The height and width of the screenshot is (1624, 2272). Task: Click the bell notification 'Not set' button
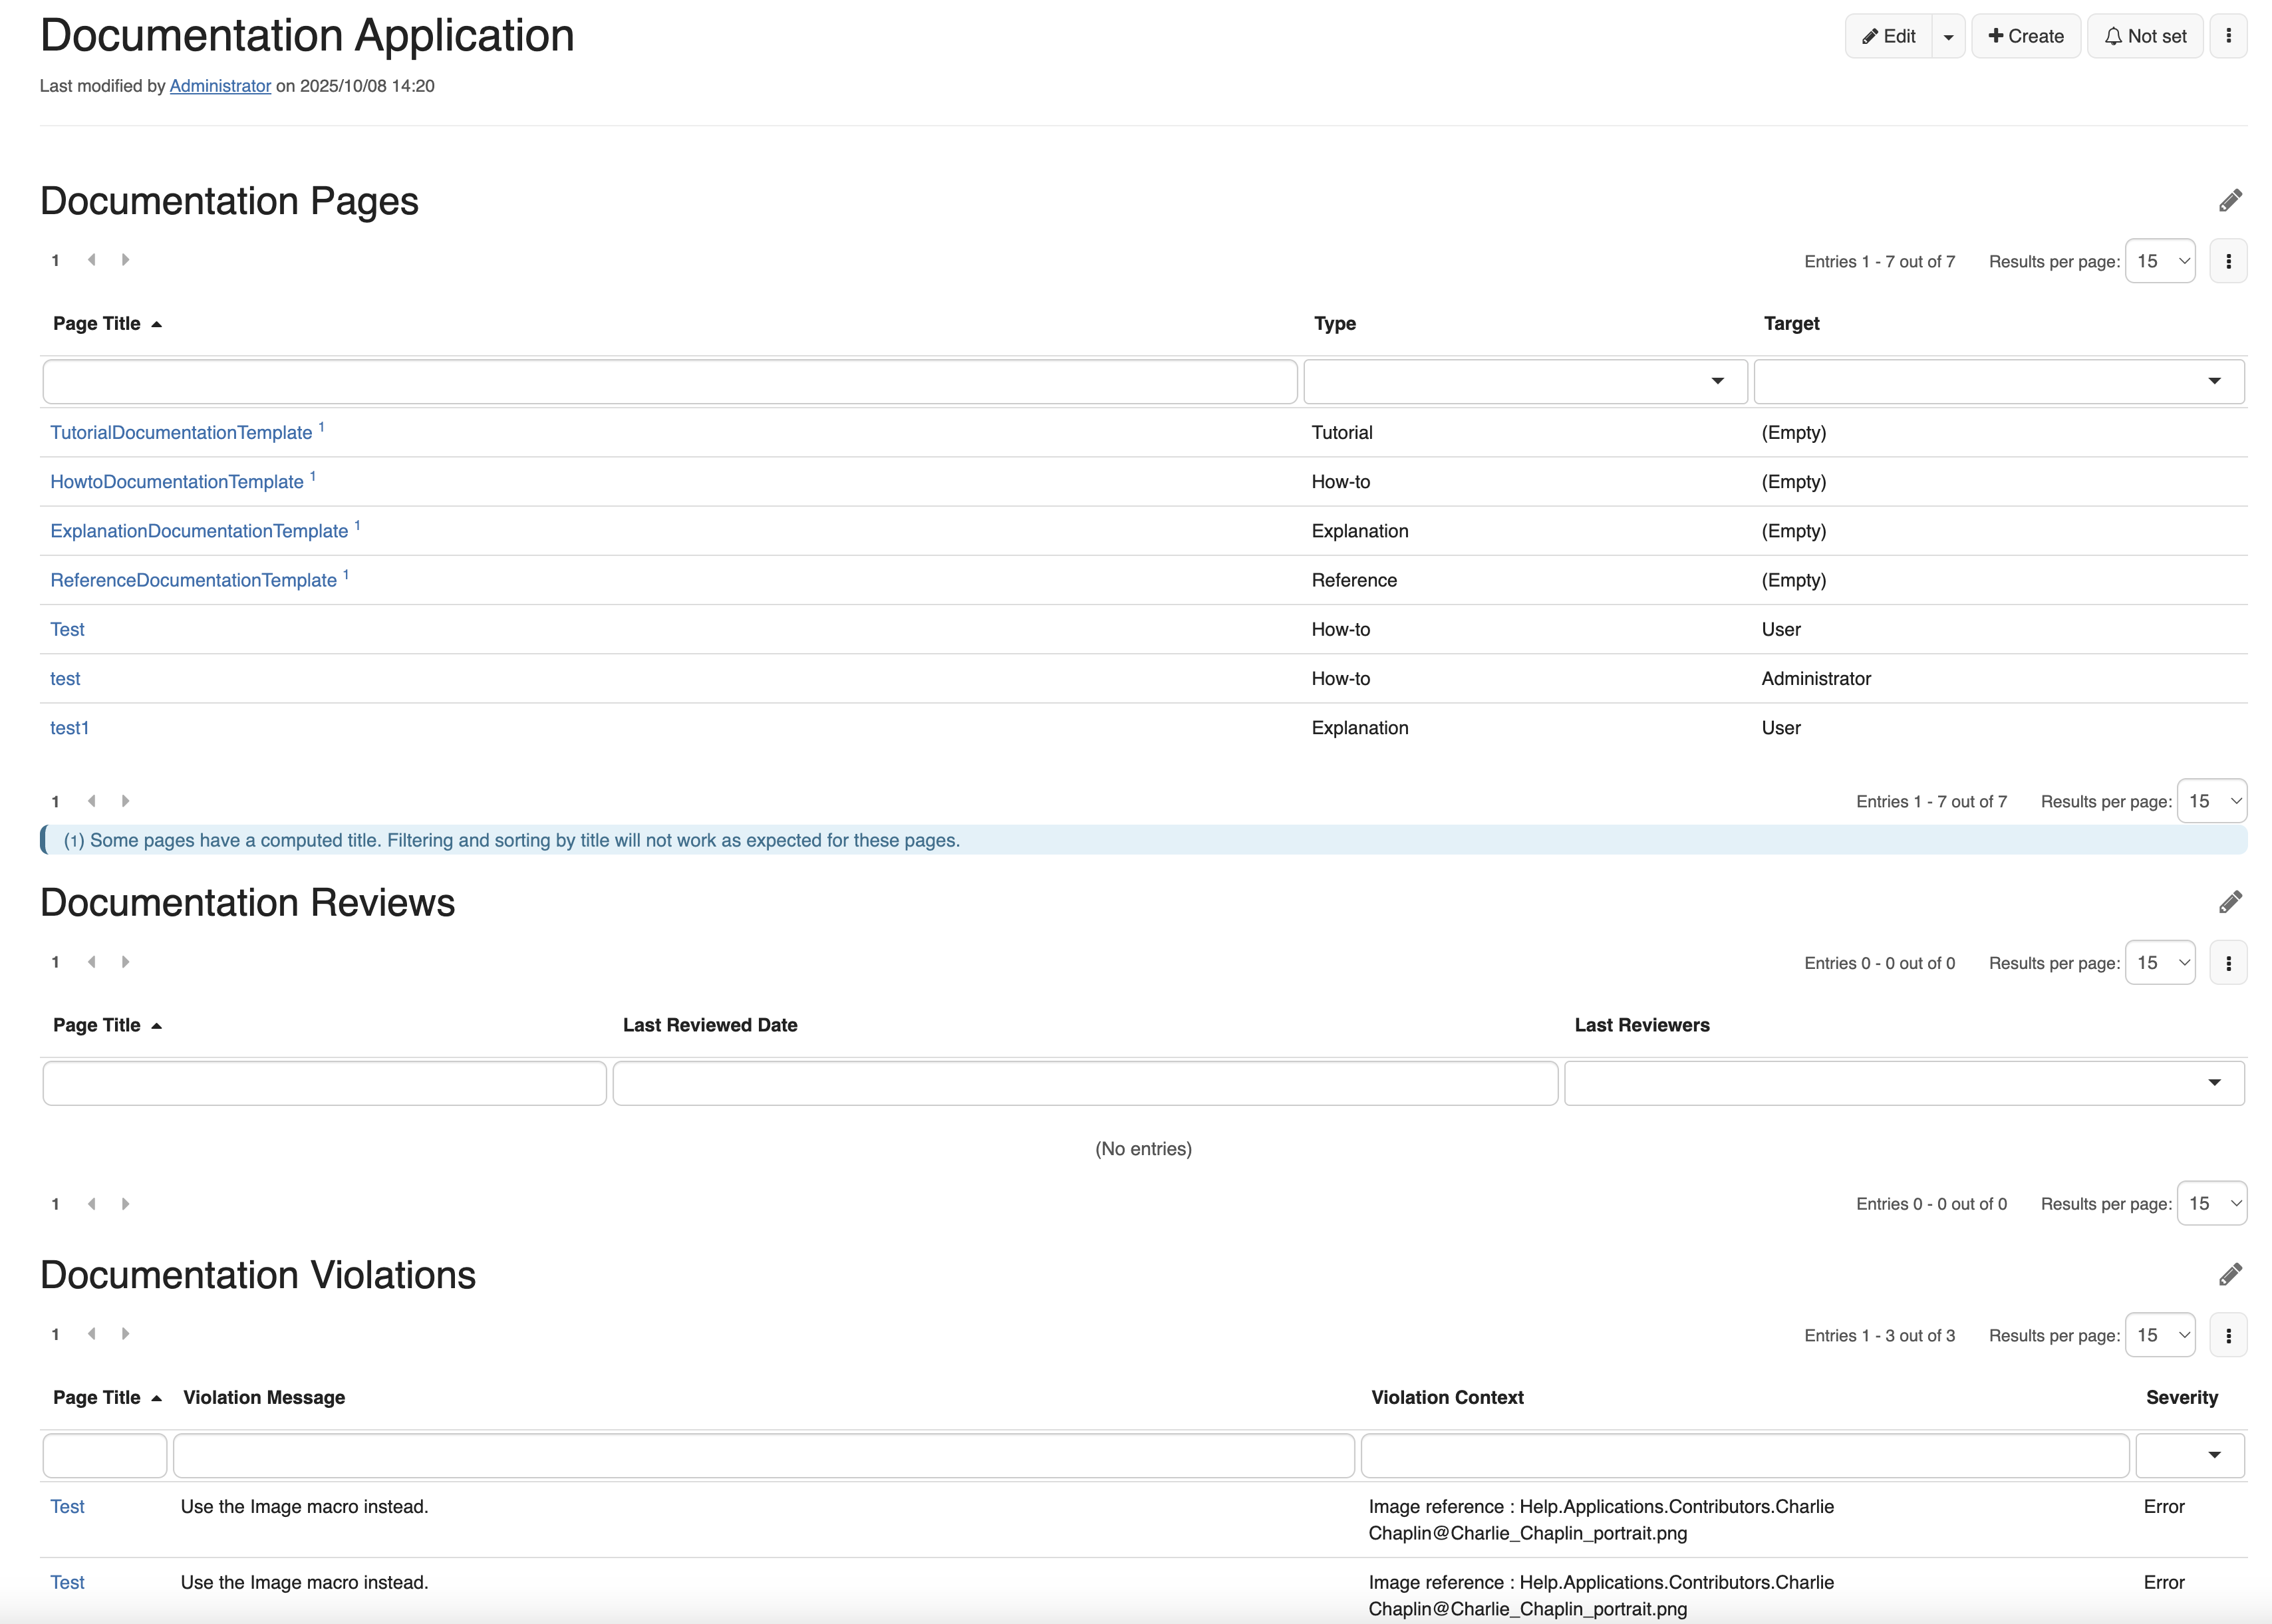coord(2145,36)
